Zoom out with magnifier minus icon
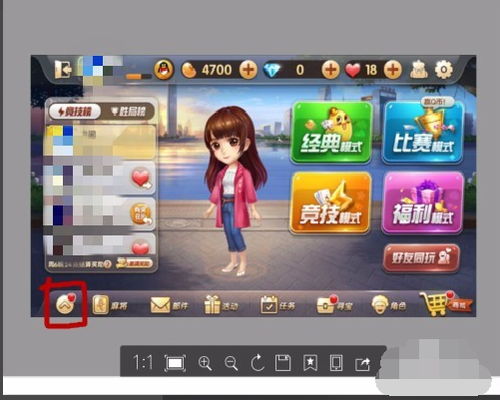Viewport: 500px width, 400px height. tap(231, 363)
